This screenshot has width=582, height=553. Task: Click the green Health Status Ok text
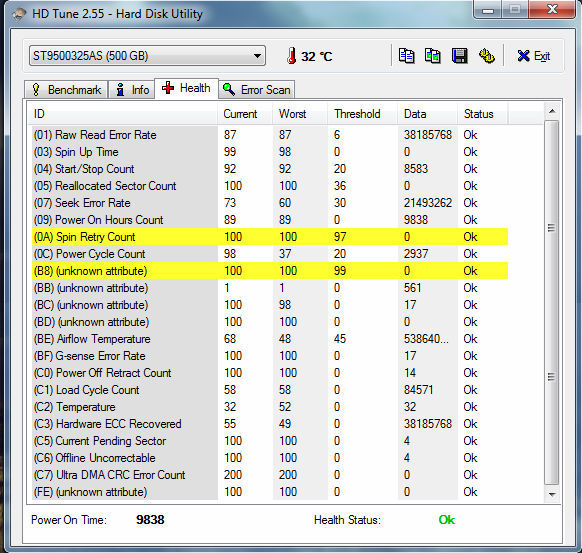click(x=447, y=520)
